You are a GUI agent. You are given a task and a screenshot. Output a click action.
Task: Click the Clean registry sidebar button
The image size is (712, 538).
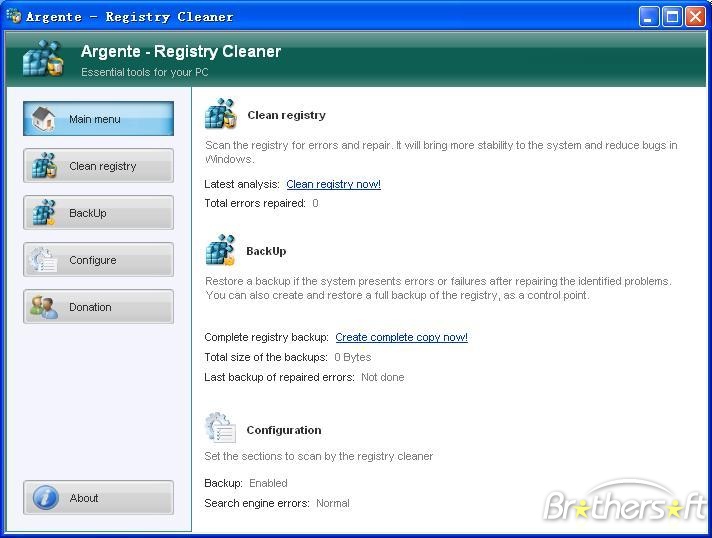click(x=99, y=166)
